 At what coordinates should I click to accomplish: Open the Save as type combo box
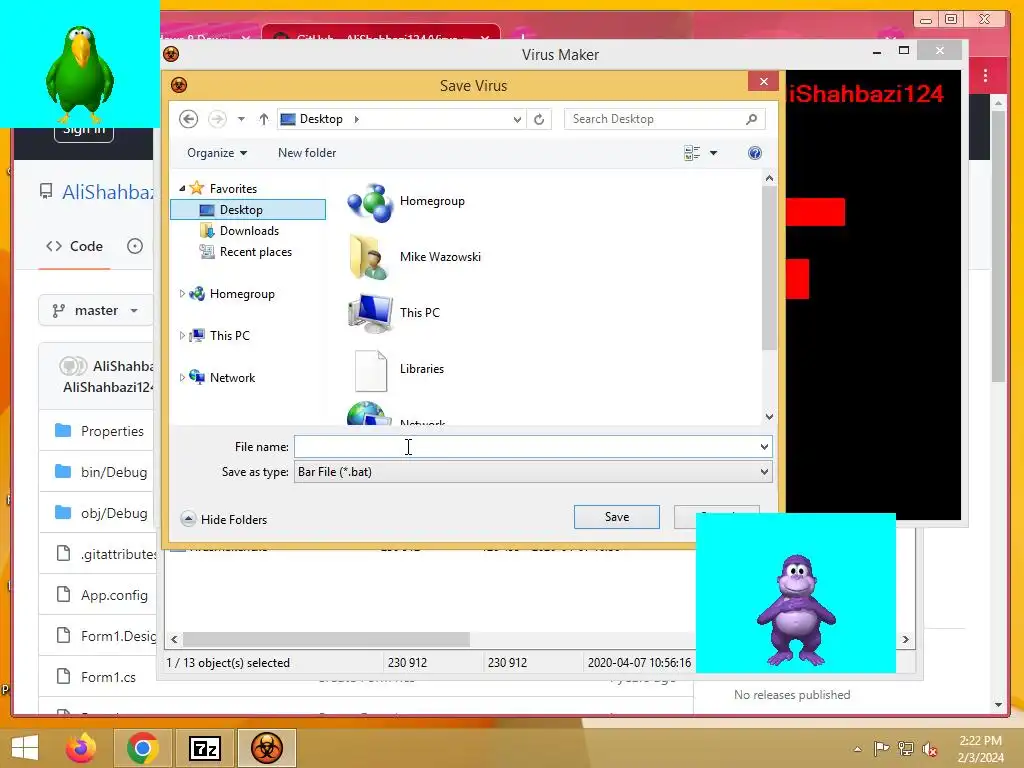pyautogui.click(x=533, y=472)
